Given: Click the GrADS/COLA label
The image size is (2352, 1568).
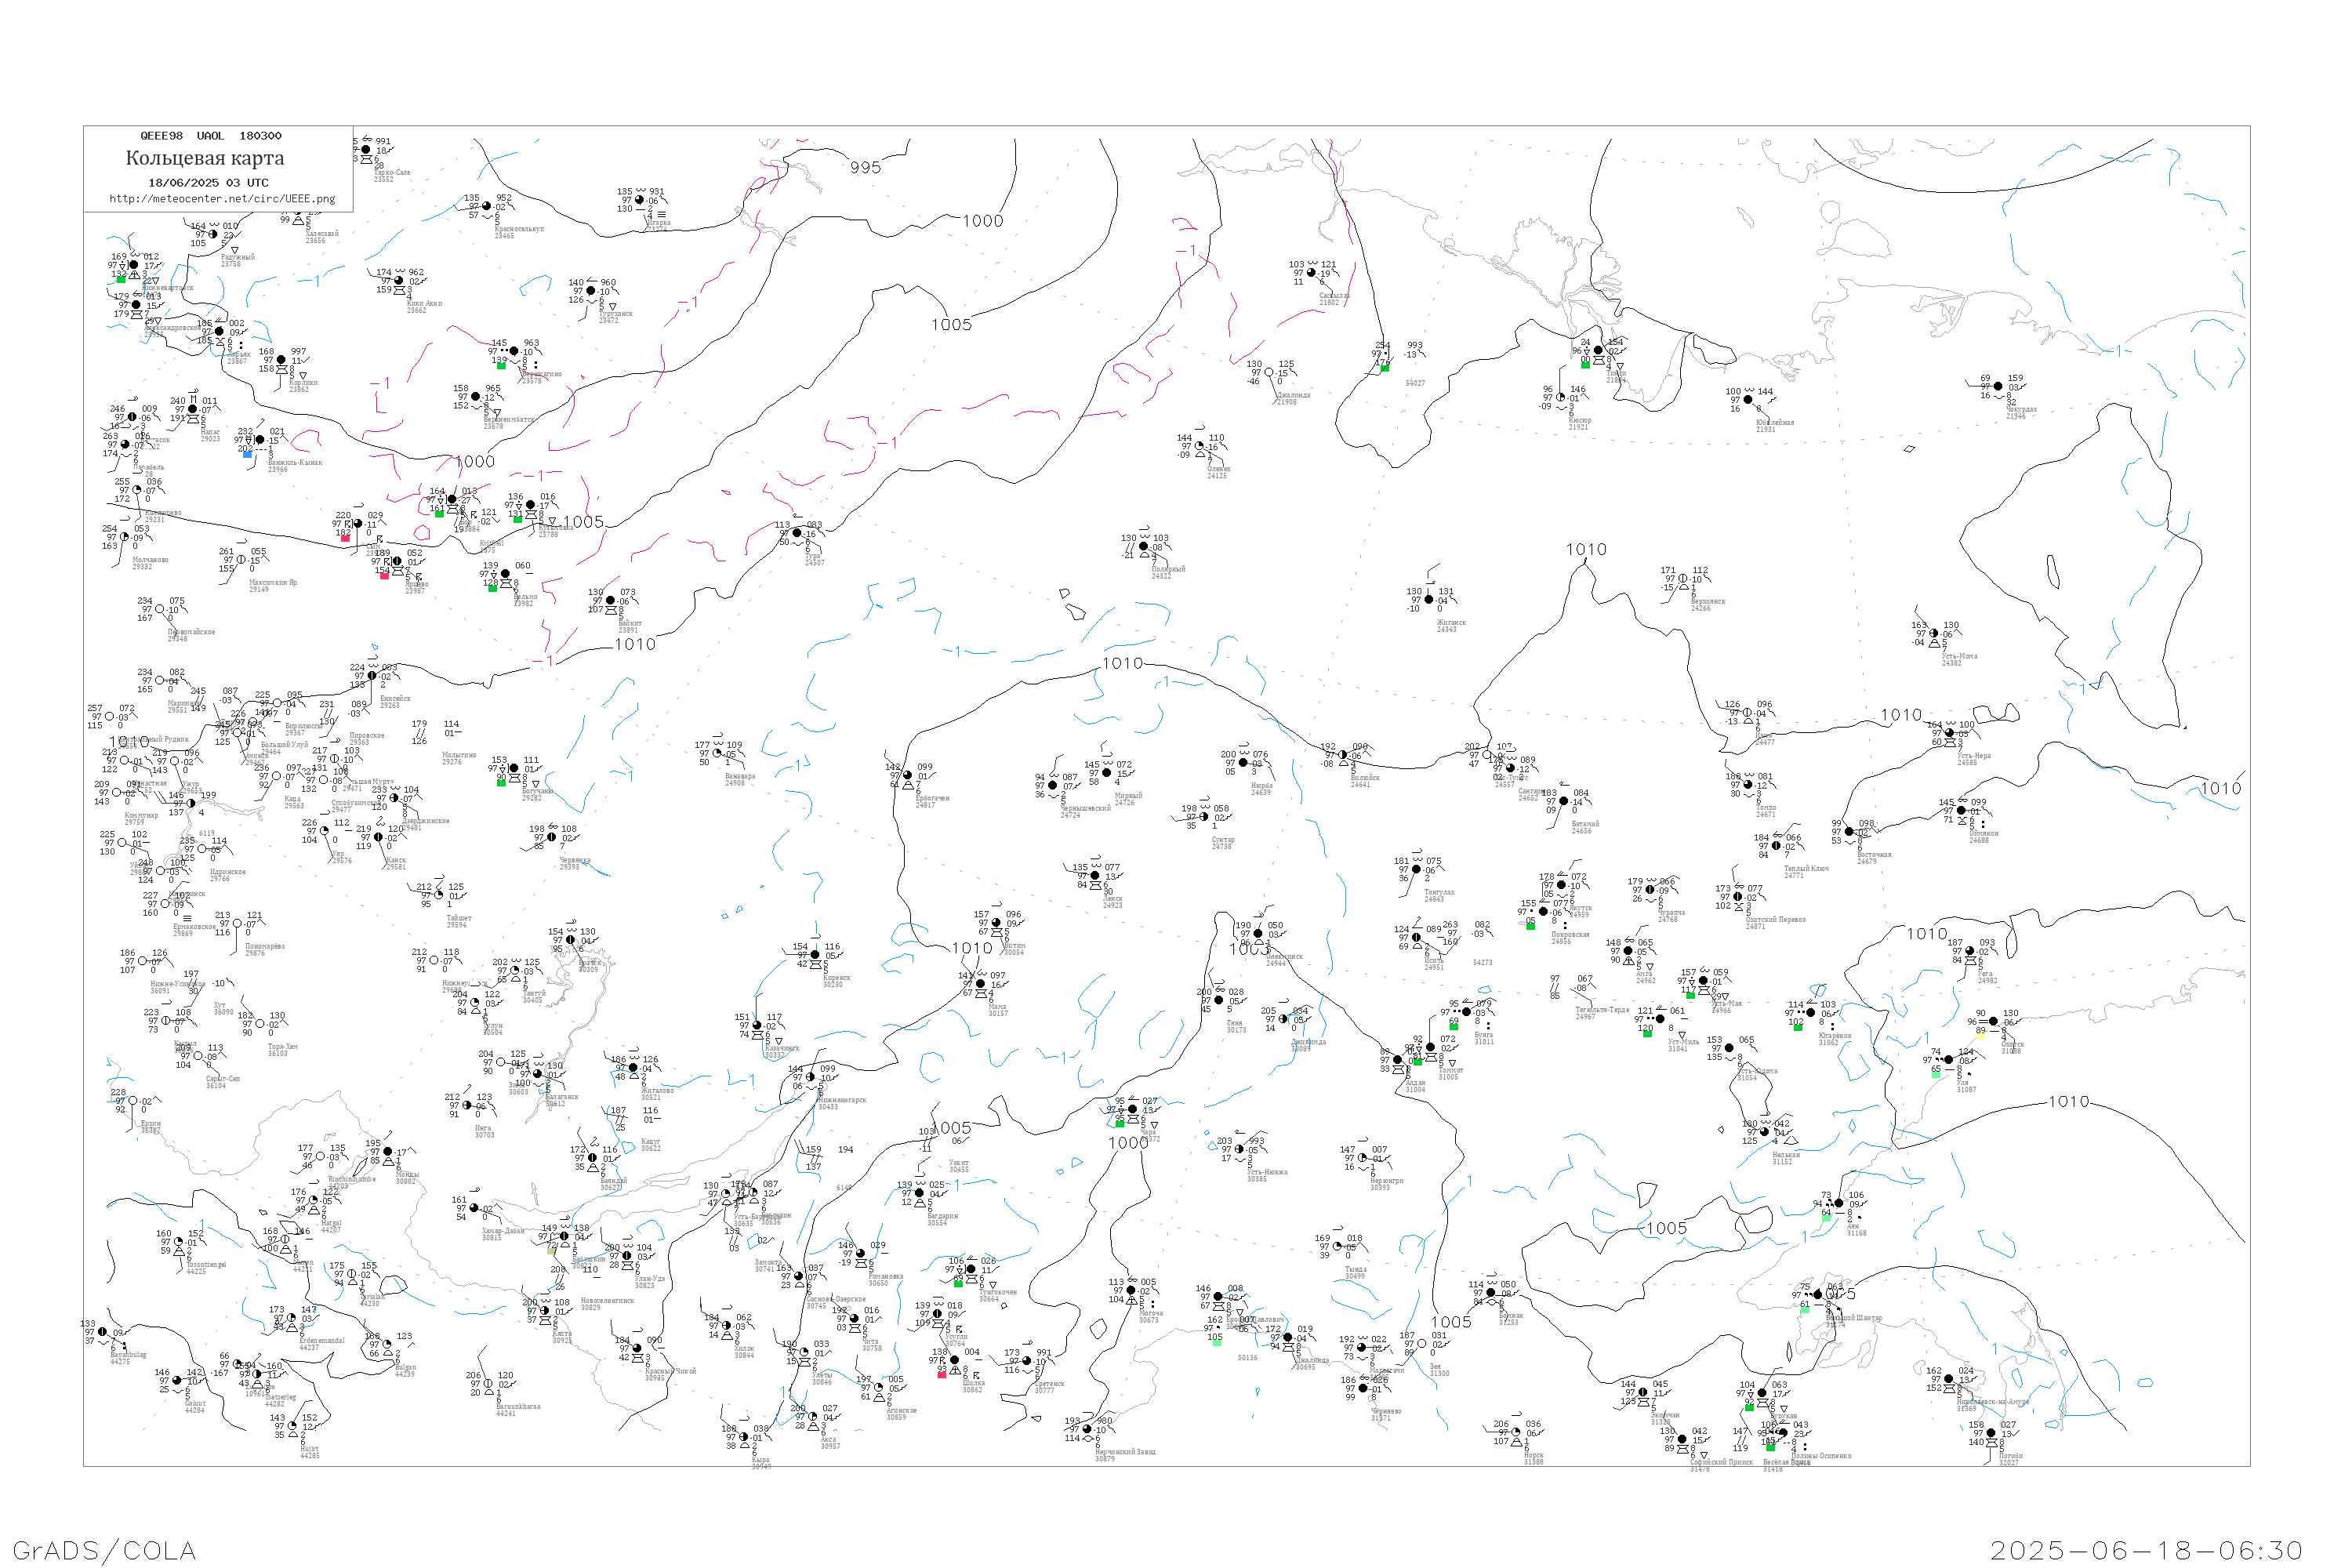Looking at the screenshot, I should 104,1551.
